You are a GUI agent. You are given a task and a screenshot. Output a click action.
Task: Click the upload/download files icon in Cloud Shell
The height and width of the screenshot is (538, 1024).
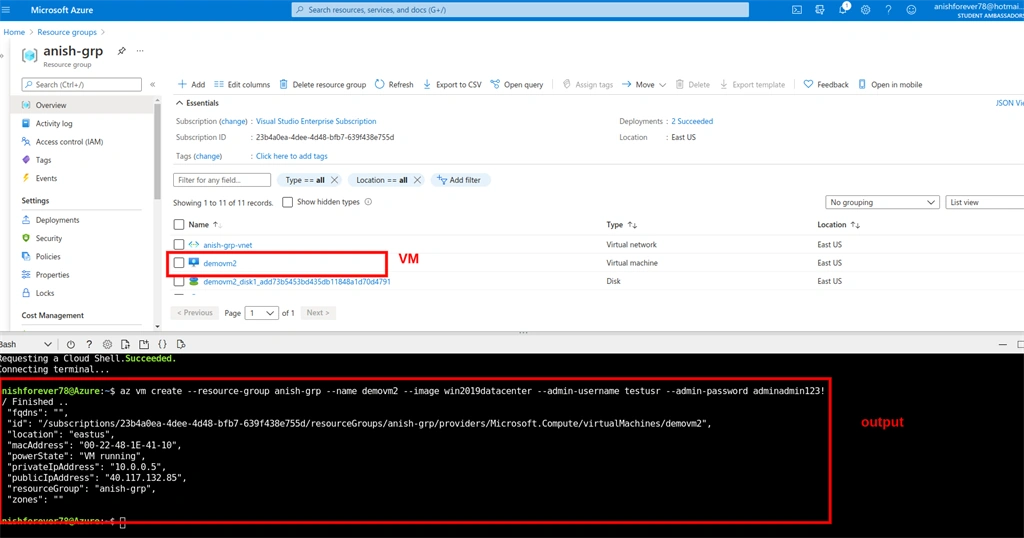[x=125, y=344]
